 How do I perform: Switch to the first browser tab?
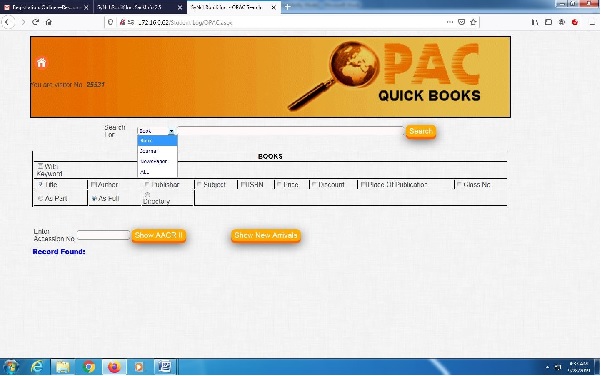click(45, 7)
